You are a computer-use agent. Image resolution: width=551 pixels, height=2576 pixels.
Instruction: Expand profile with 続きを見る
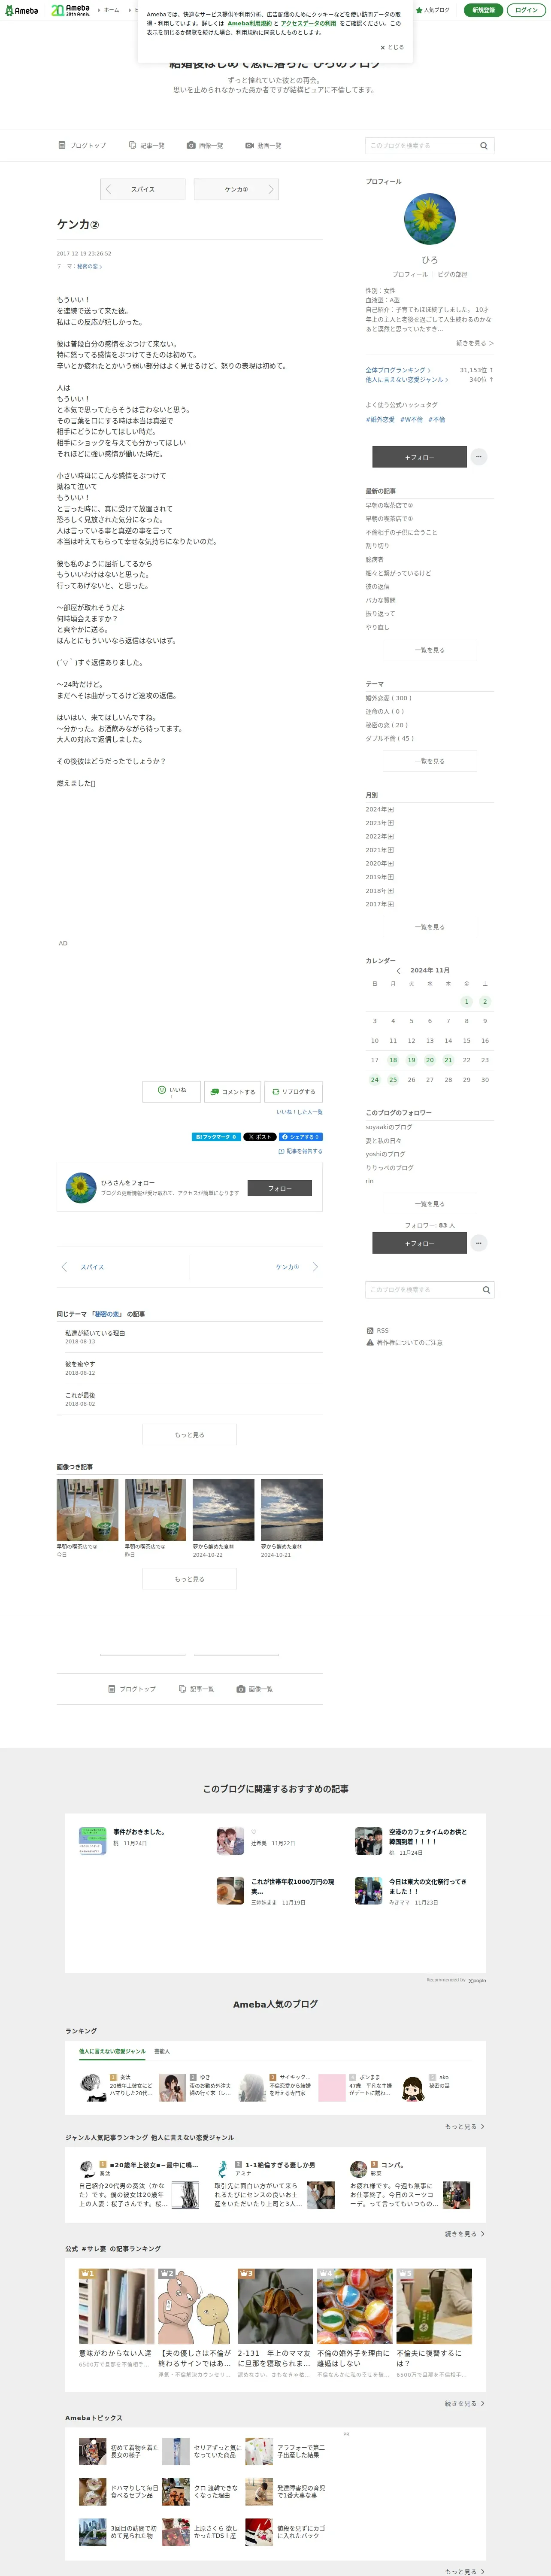(475, 343)
